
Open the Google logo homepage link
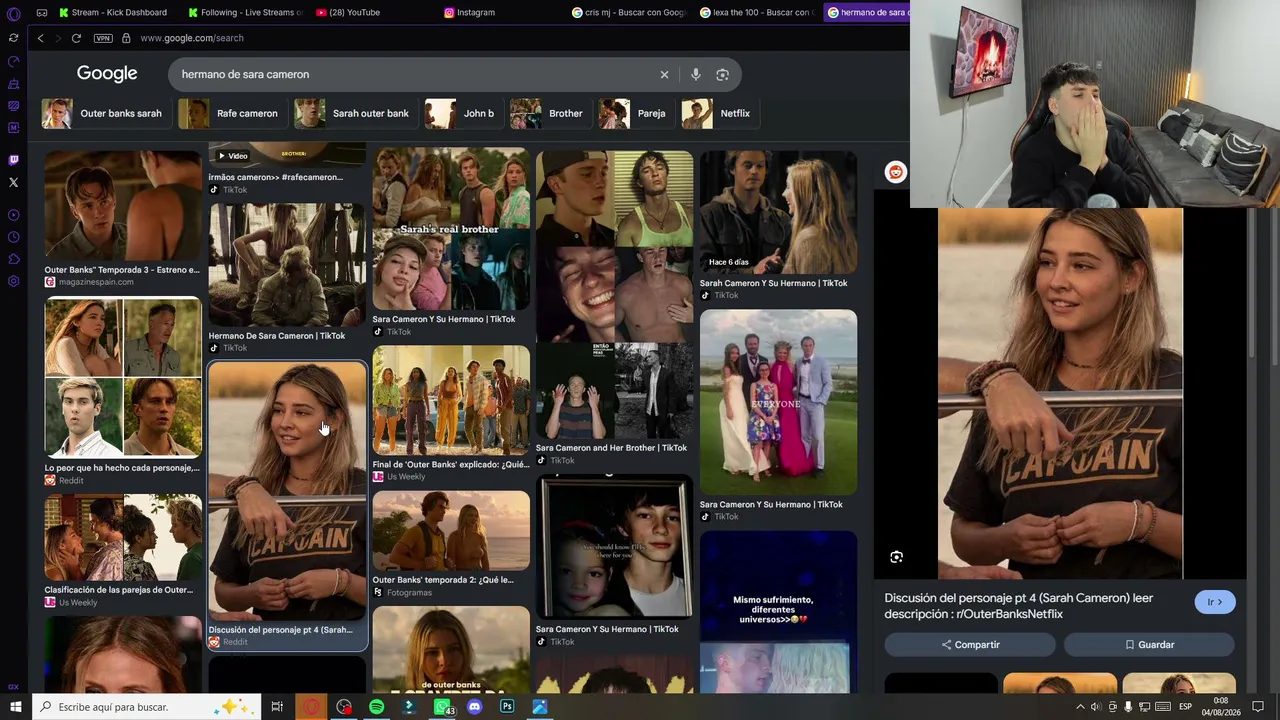107,74
